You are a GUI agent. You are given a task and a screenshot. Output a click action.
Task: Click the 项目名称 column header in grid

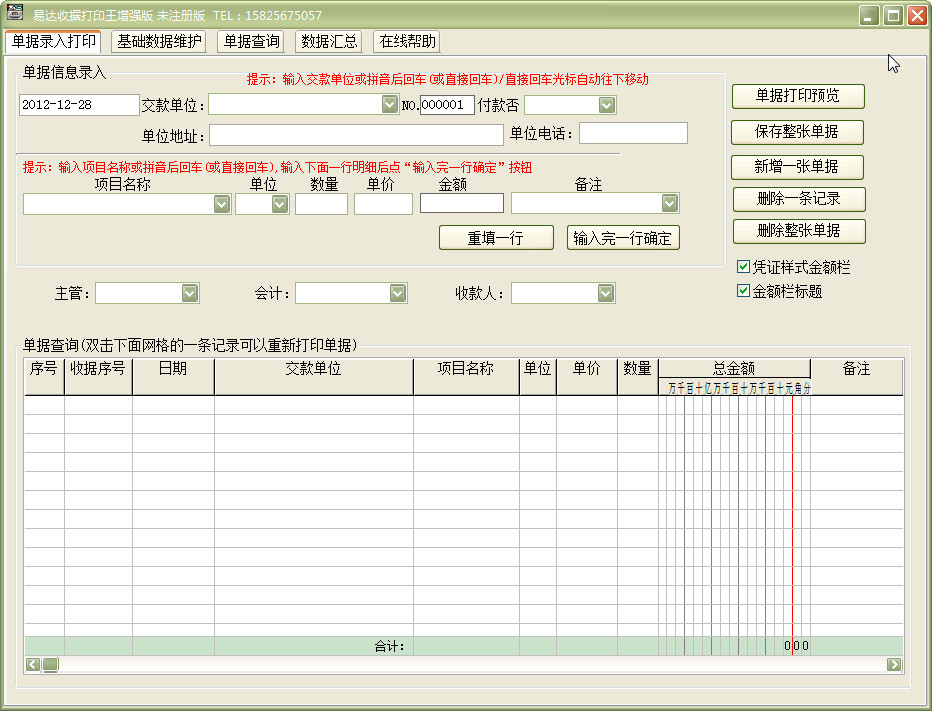[466, 376]
